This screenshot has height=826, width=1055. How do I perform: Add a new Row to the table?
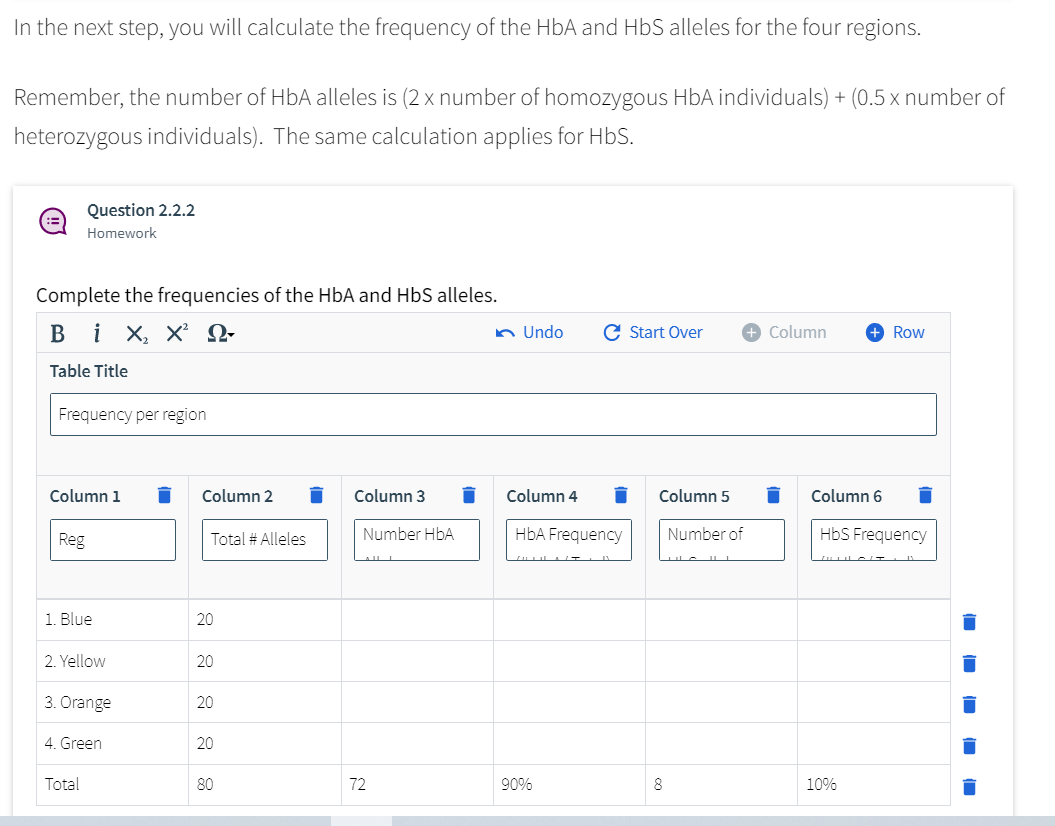tap(895, 332)
